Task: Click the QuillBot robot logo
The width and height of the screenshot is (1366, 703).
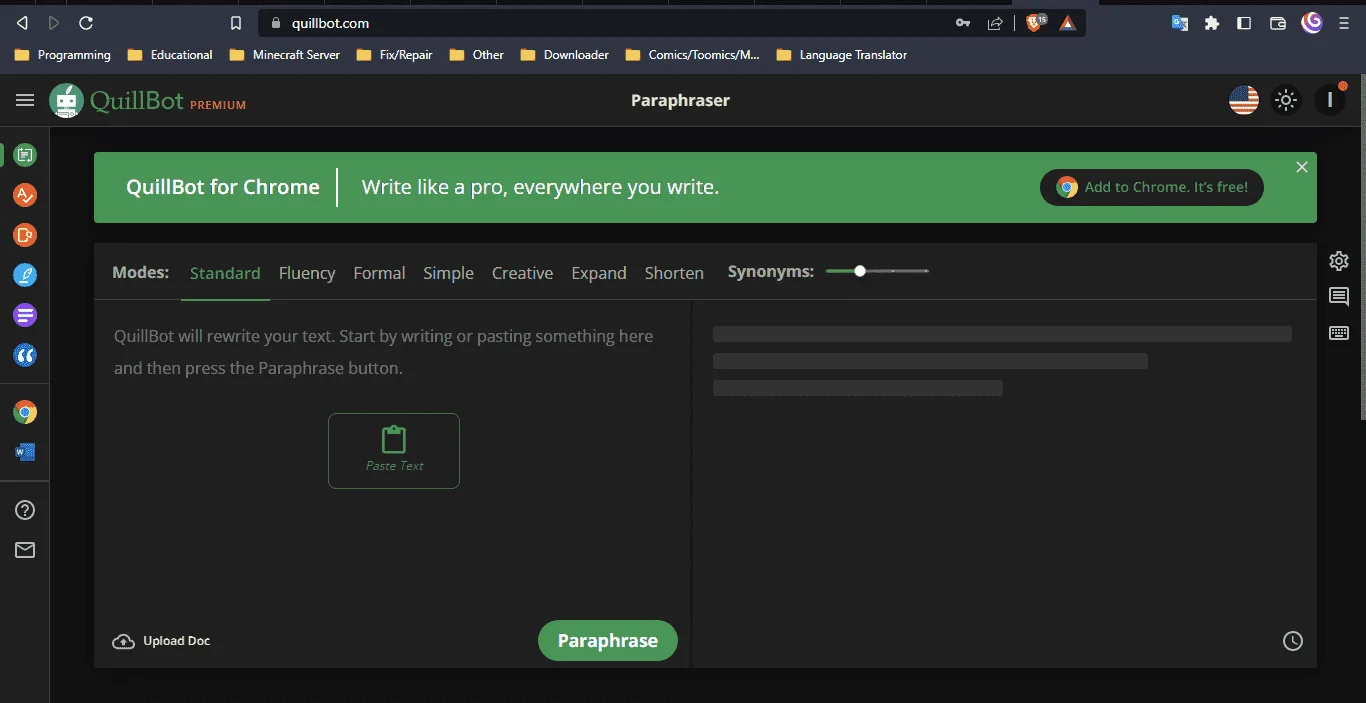Action: tap(66, 100)
